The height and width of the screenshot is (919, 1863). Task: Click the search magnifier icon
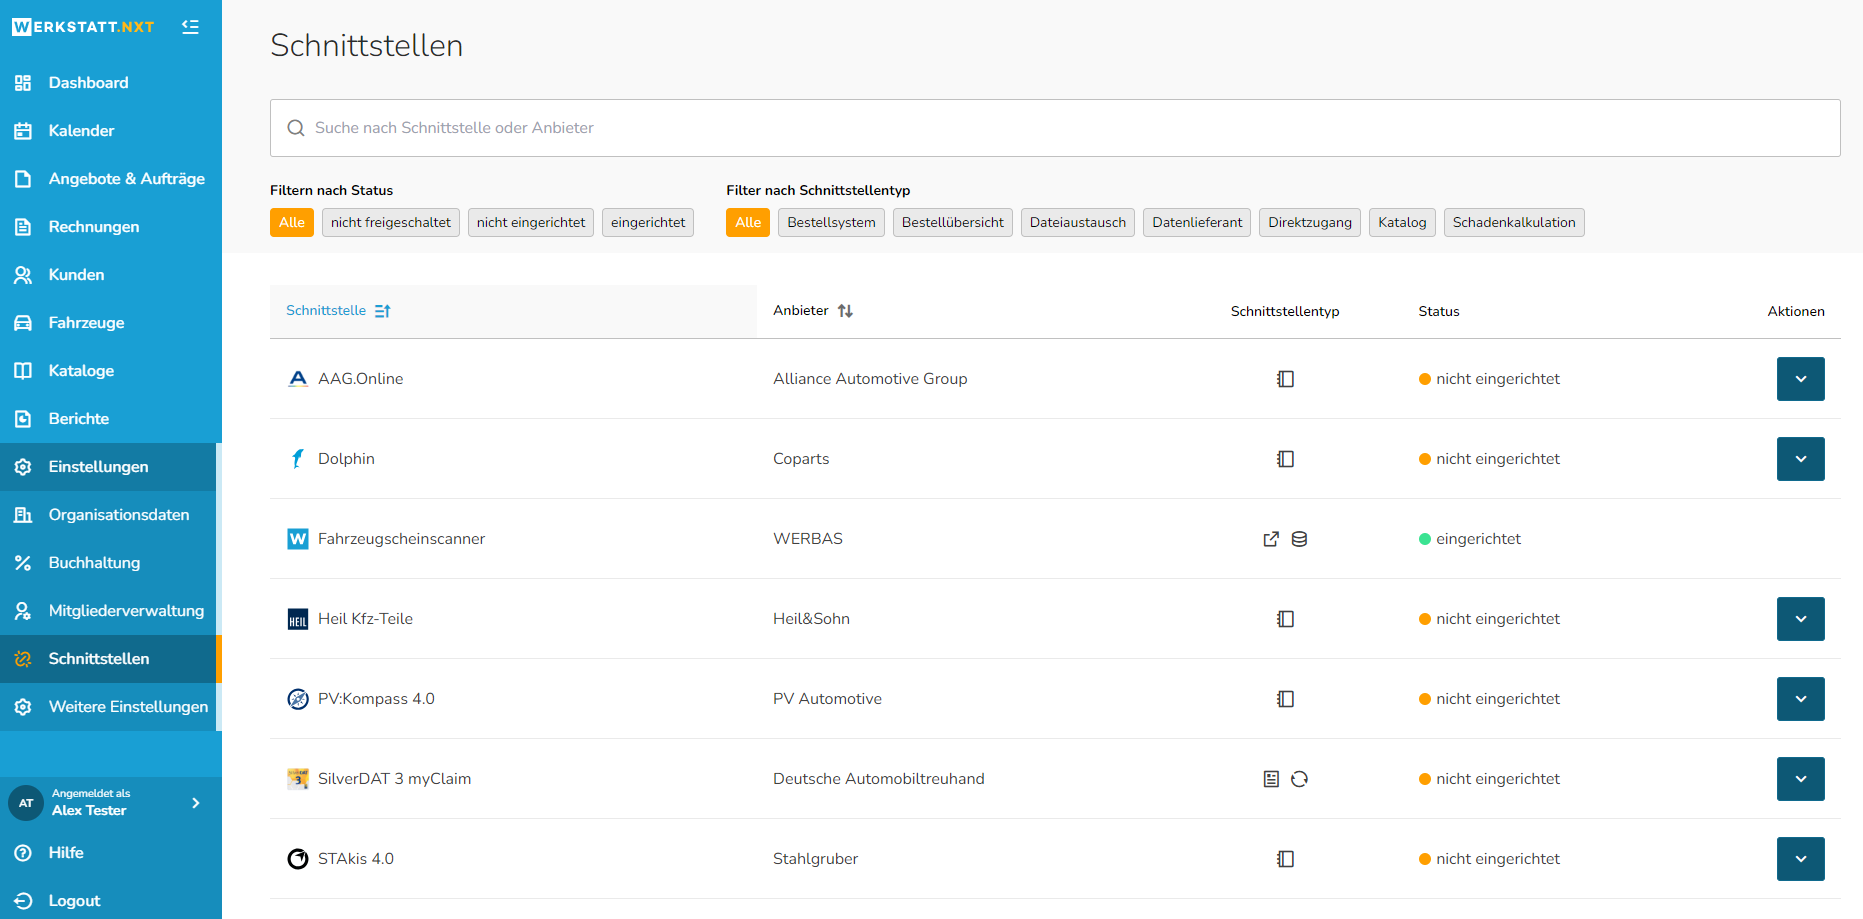point(296,128)
